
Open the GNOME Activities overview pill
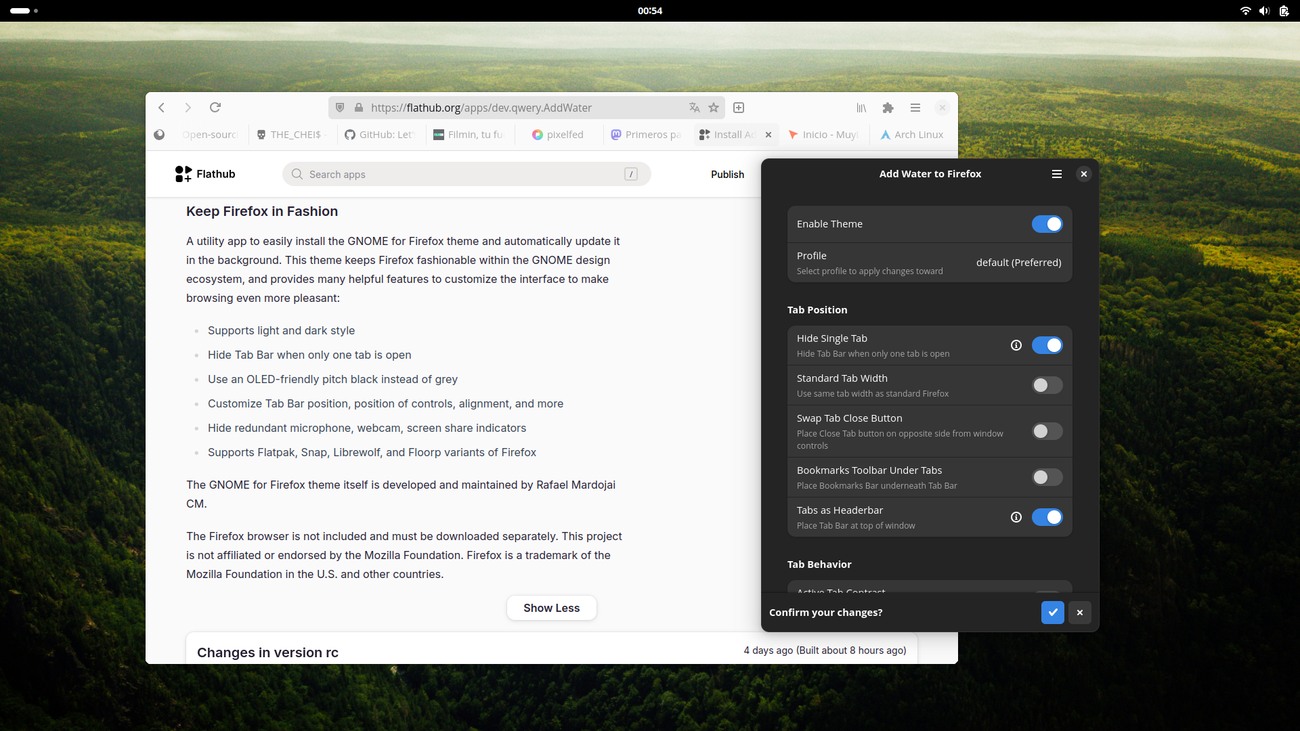24,11
